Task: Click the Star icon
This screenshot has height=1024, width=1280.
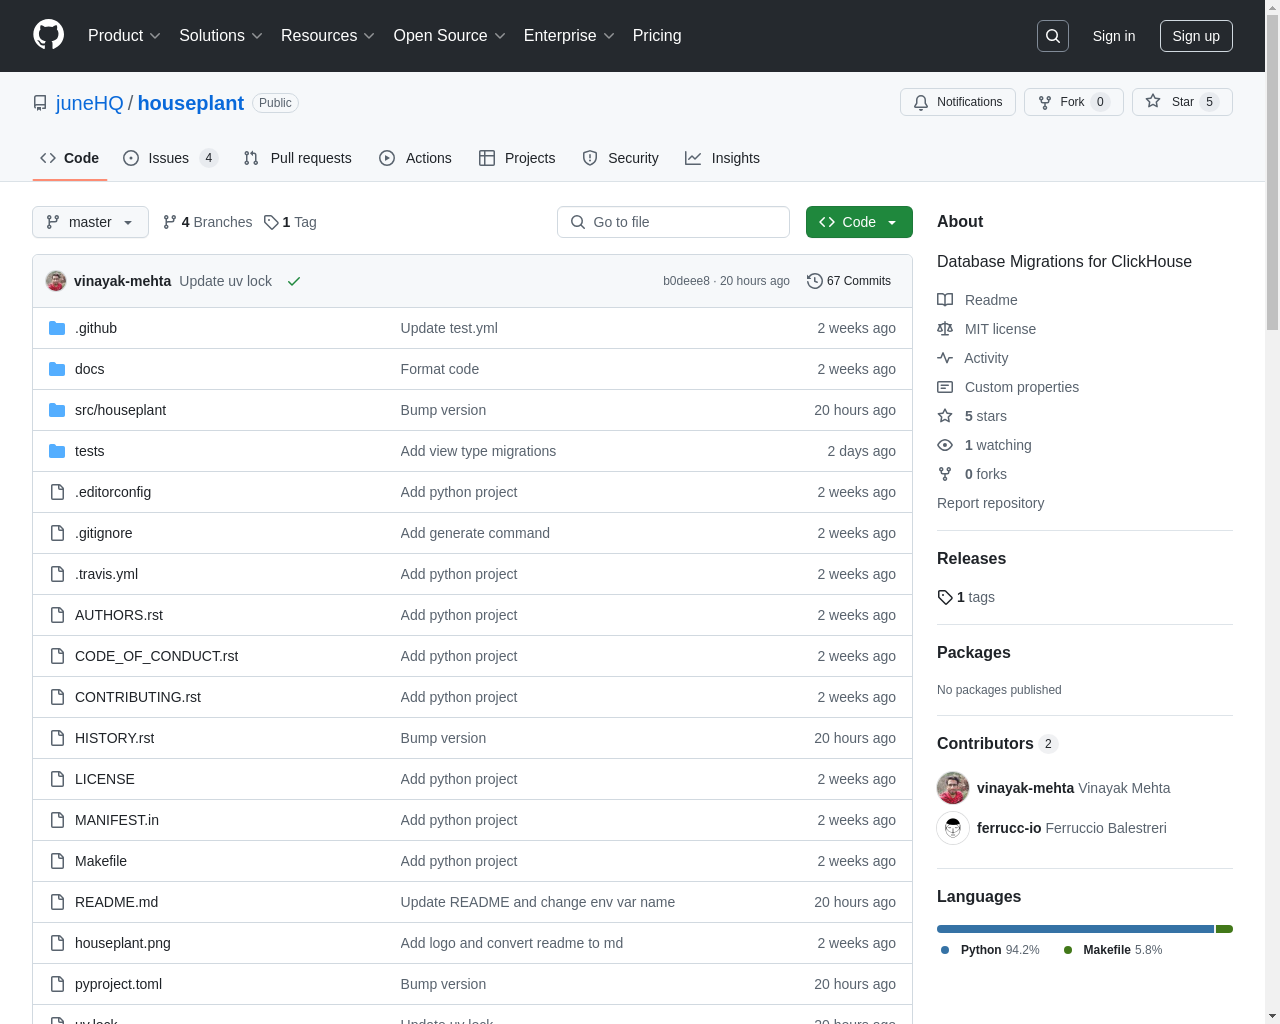Action: click(1153, 101)
